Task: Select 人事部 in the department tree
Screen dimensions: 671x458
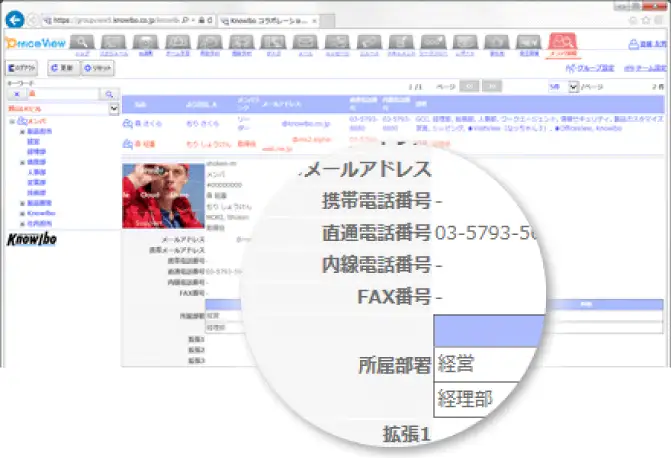Action: (x=36, y=172)
